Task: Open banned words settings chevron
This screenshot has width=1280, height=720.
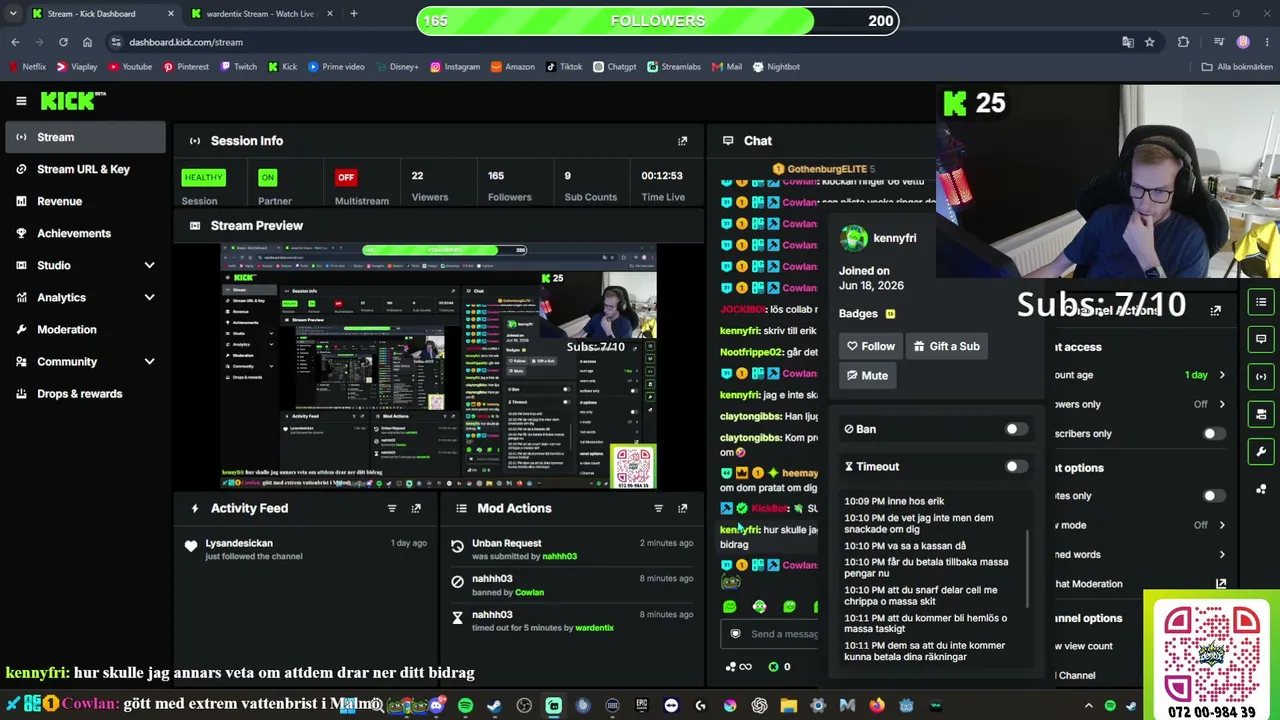Action: click(1221, 554)
